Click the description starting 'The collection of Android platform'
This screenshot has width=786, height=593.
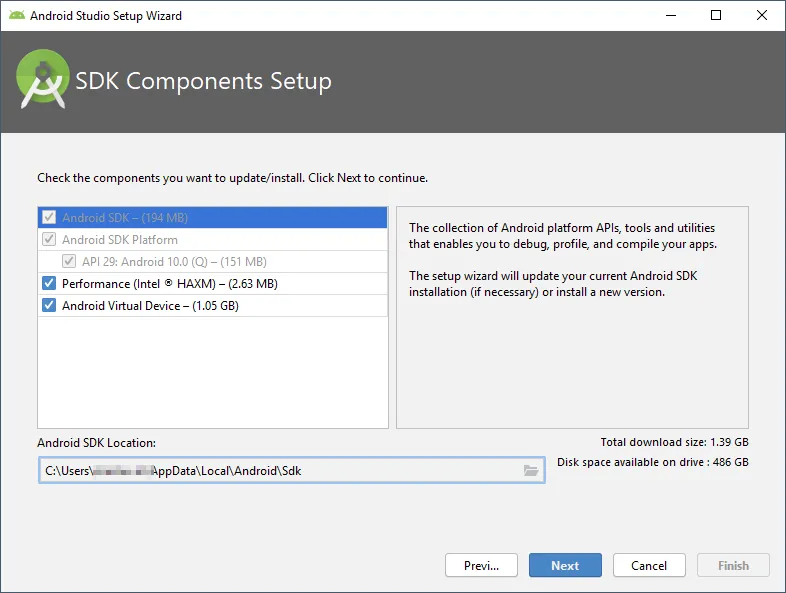coord(563,236)
